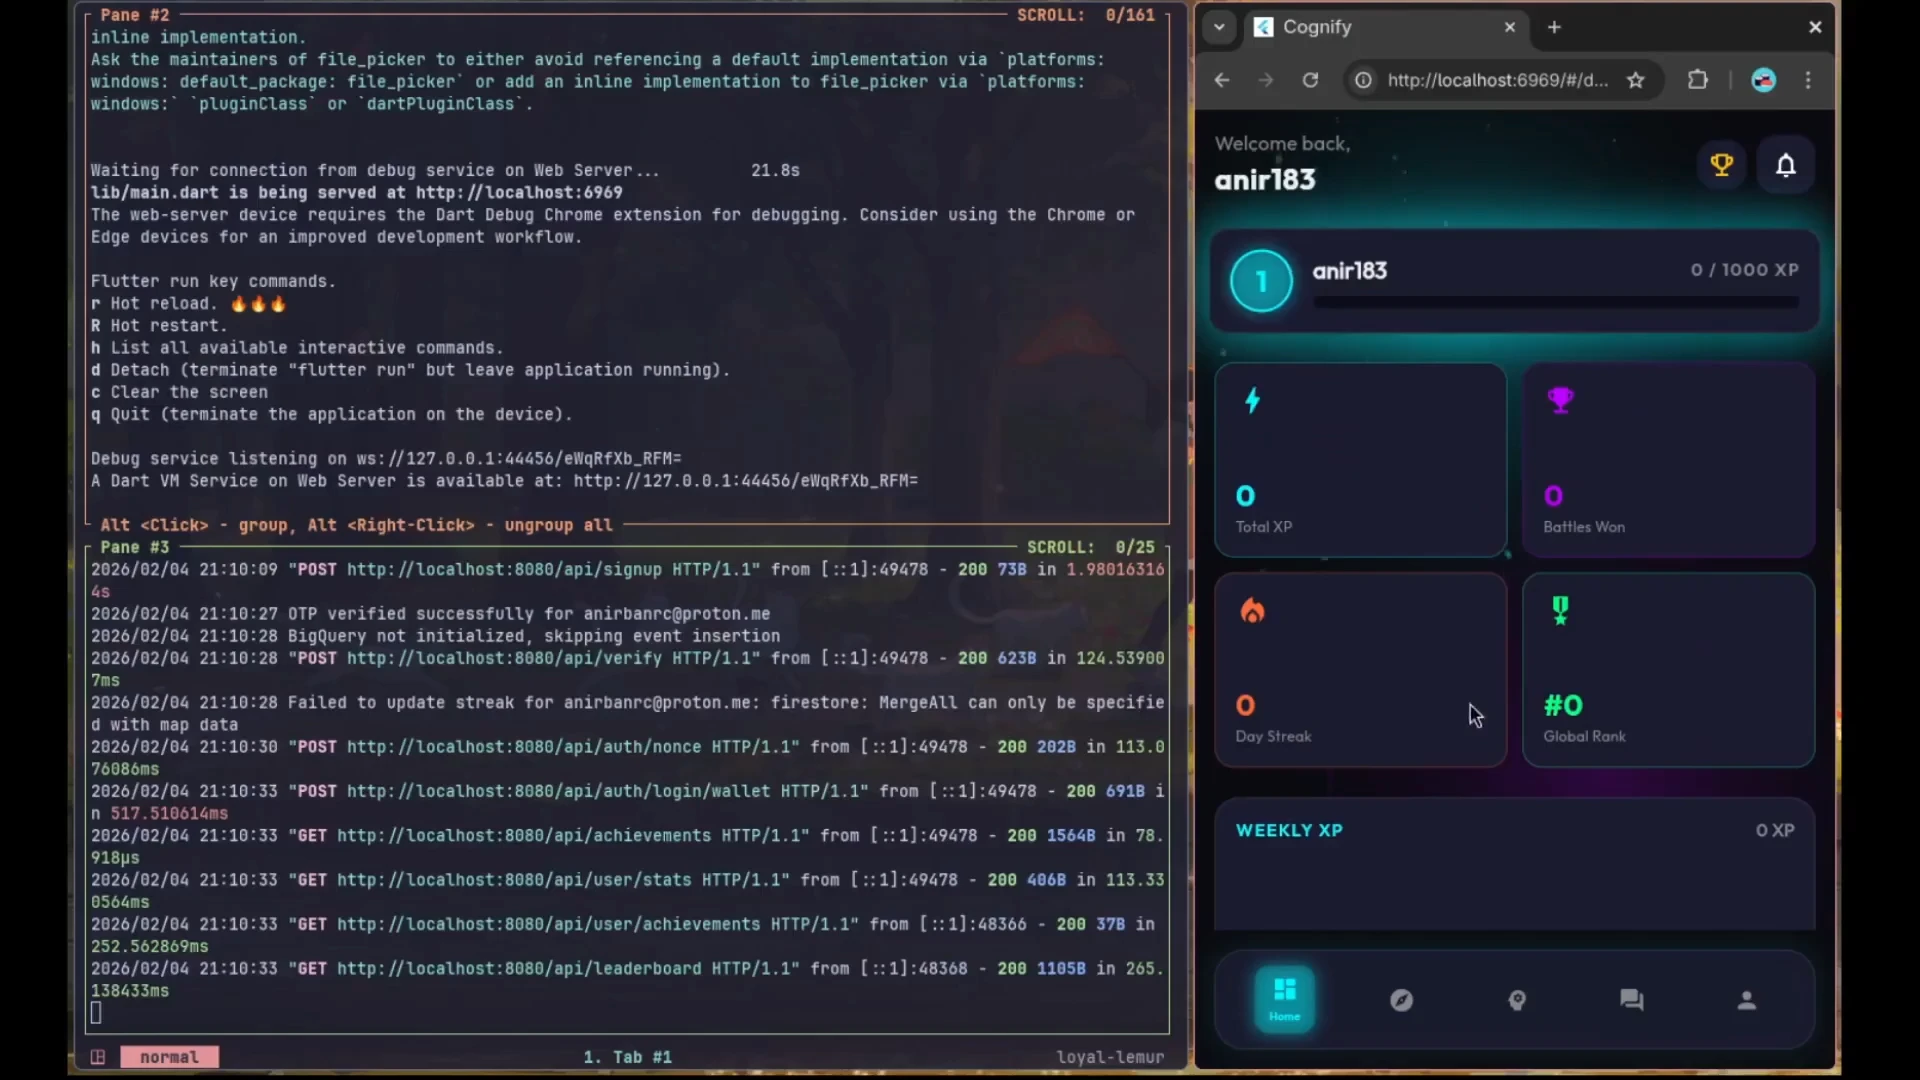Open the Chrome three-dot menu
The width and height of the screenshot is (1920, 1080).
coord(1808,80)
